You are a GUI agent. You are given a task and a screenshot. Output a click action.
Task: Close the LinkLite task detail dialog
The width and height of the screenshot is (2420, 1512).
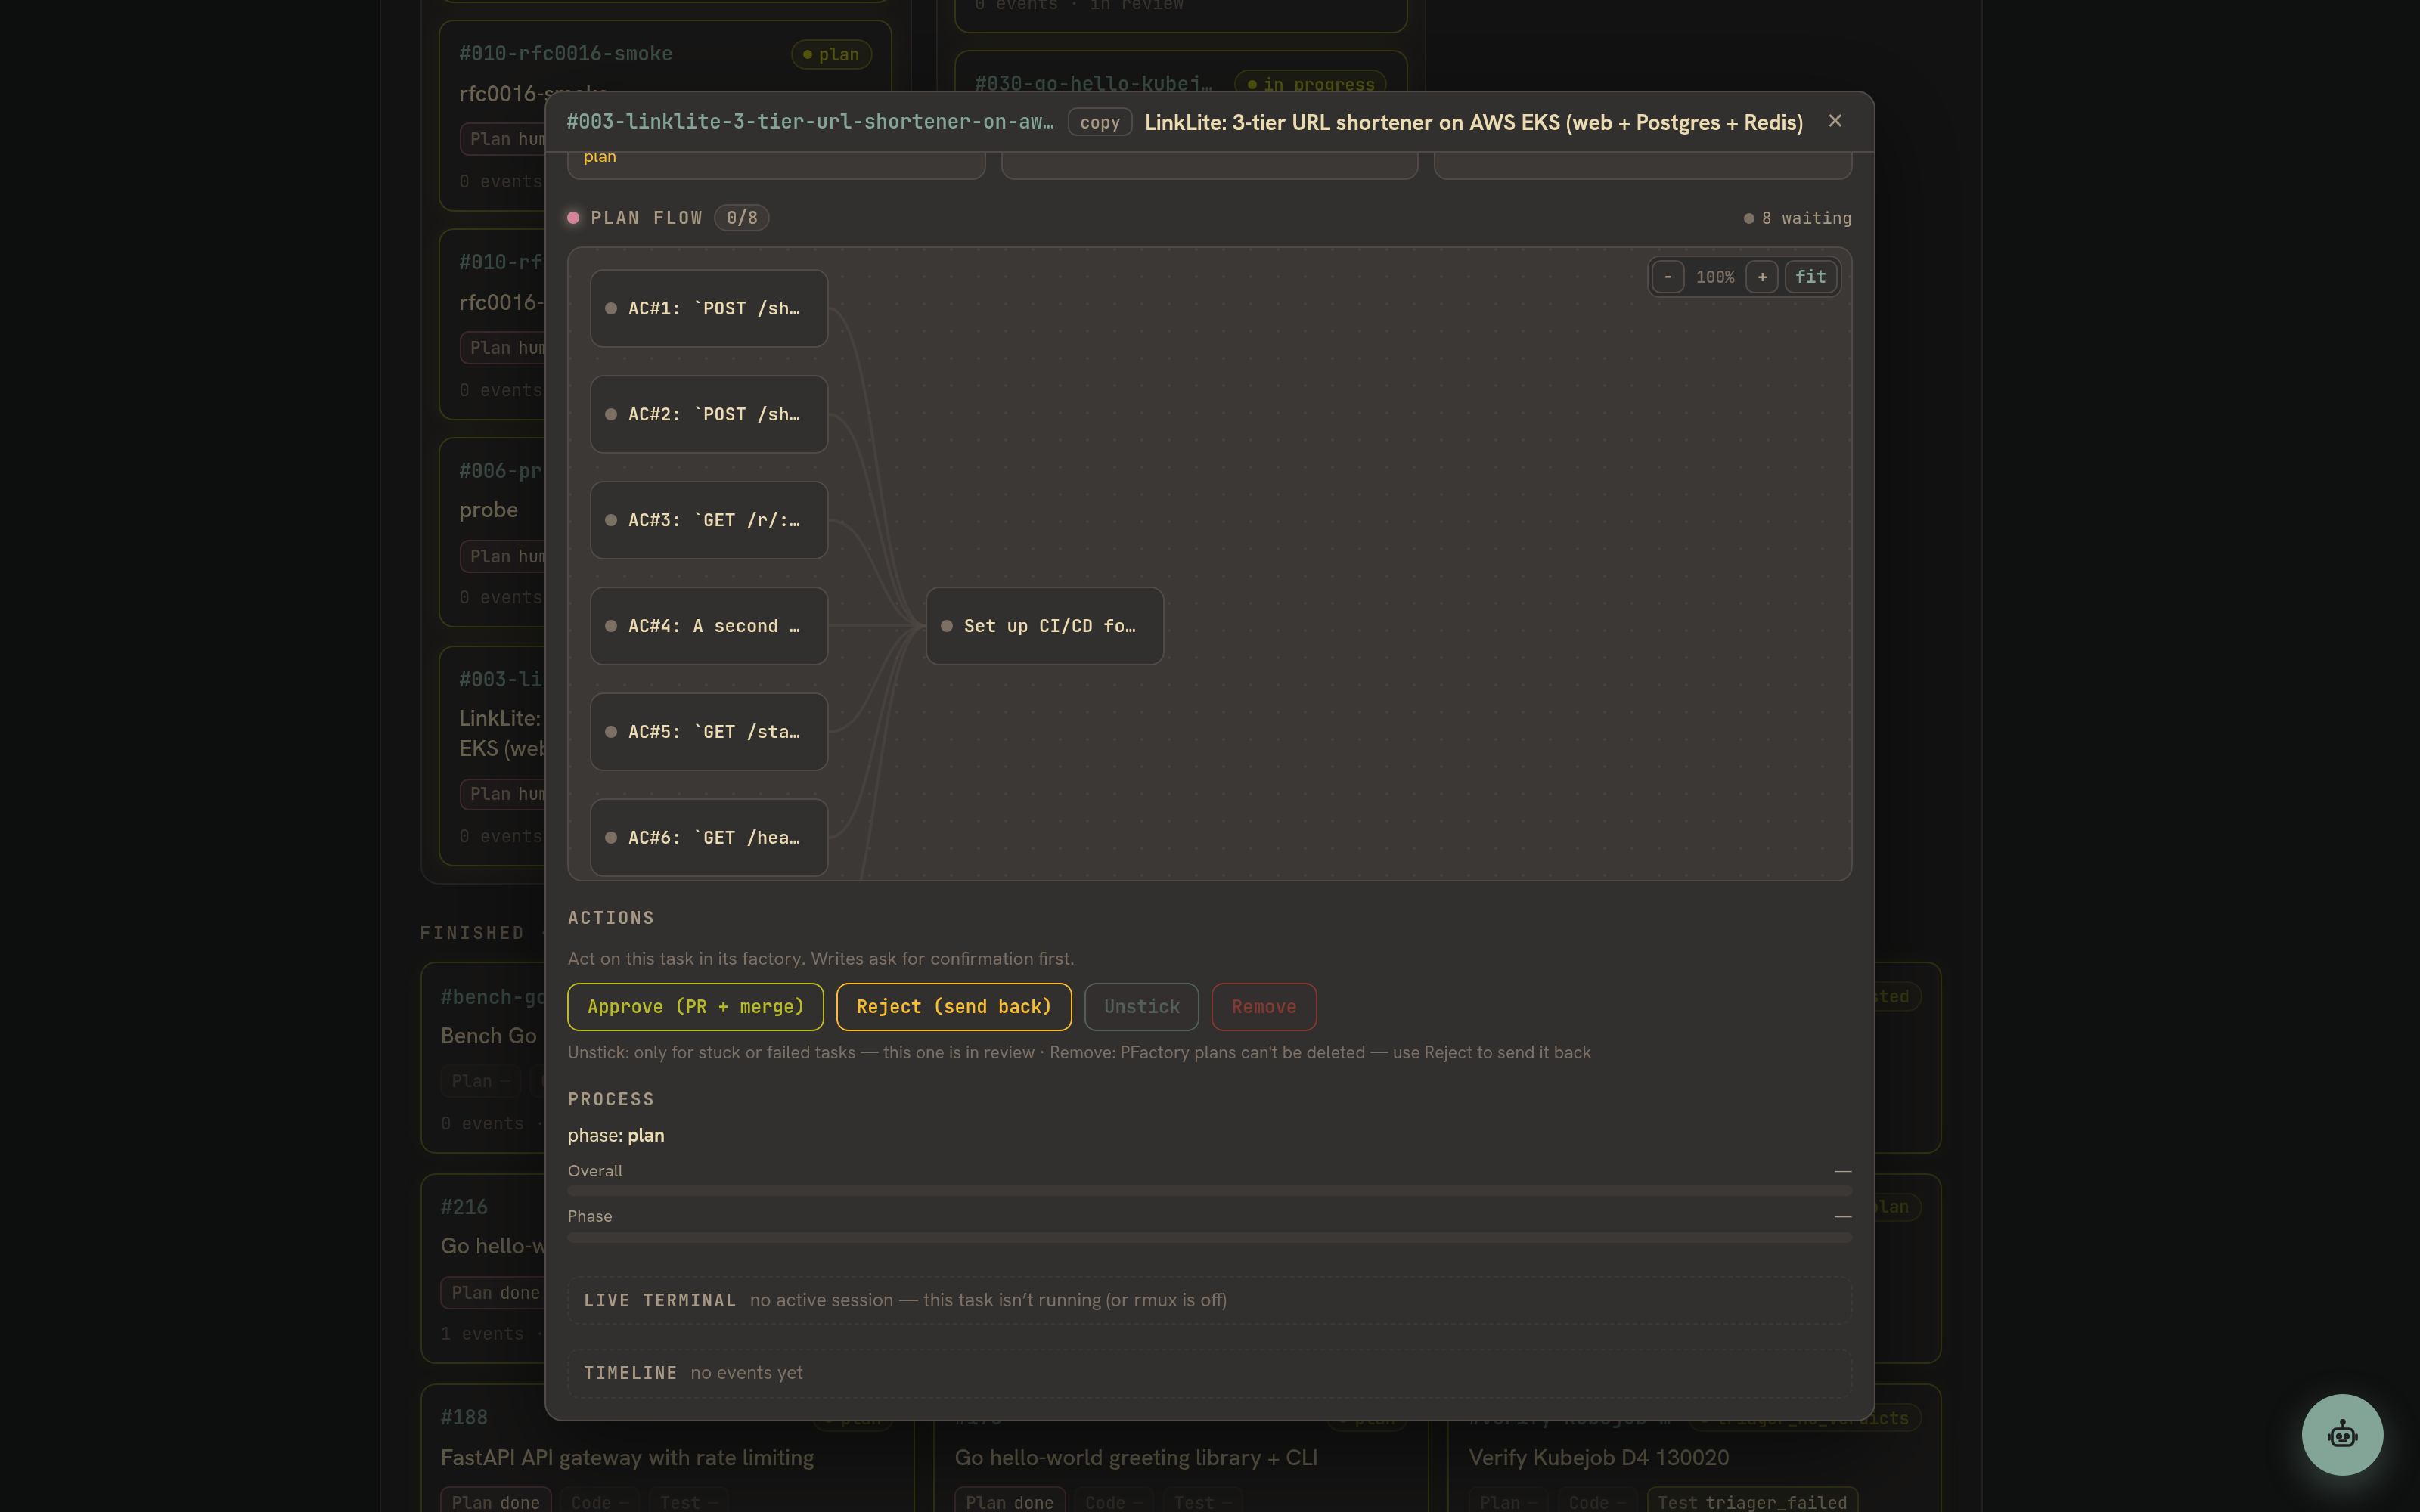click(1835, 121)
